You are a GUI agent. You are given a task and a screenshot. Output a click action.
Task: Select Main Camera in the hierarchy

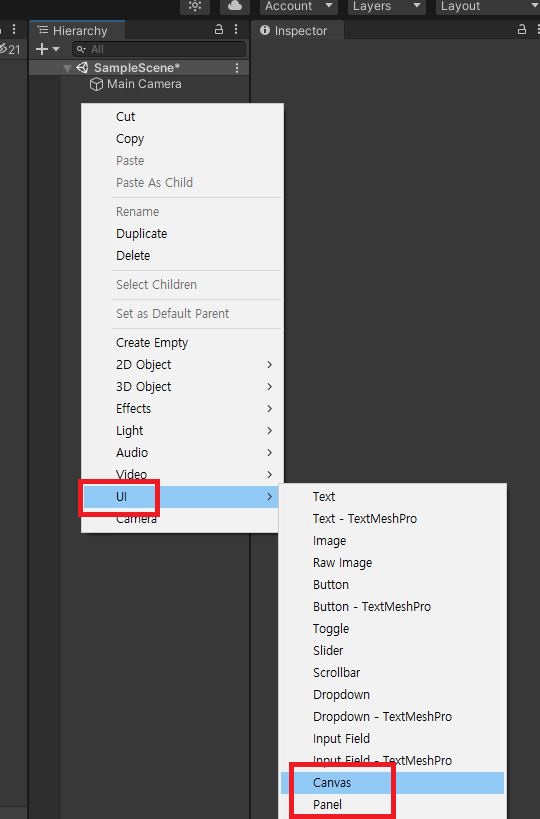144,84
